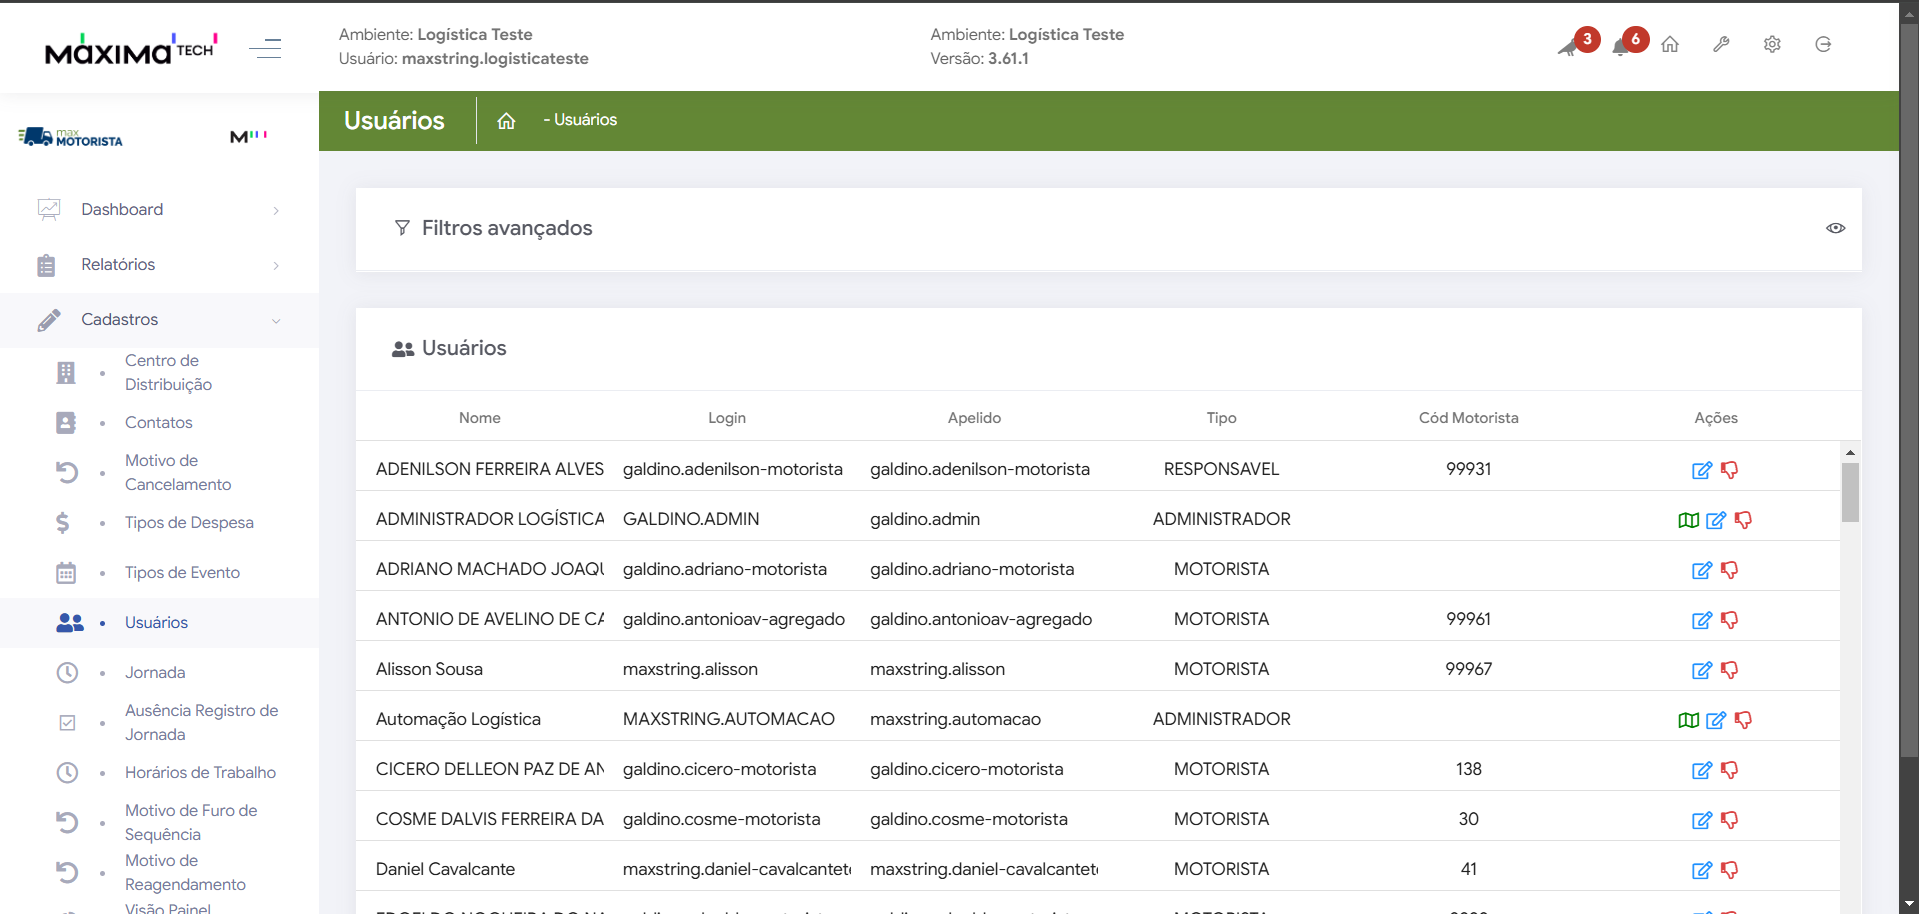Open the settings gear icon in header
The height and width of the screenshot is (914, 1919).
(x=1772, y=45)
